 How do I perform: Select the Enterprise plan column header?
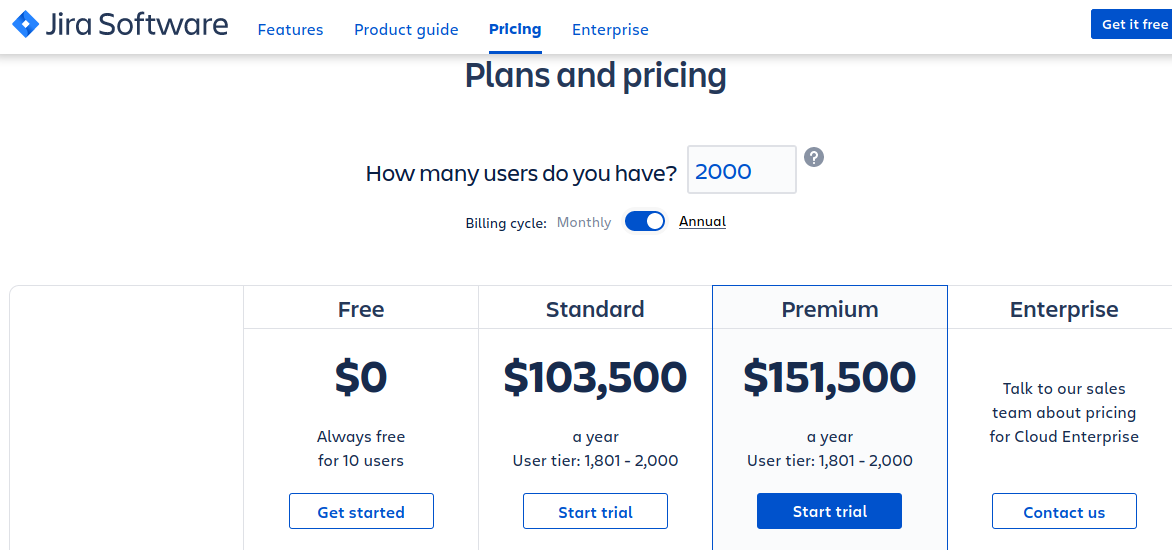click(x=1064, y=309)
